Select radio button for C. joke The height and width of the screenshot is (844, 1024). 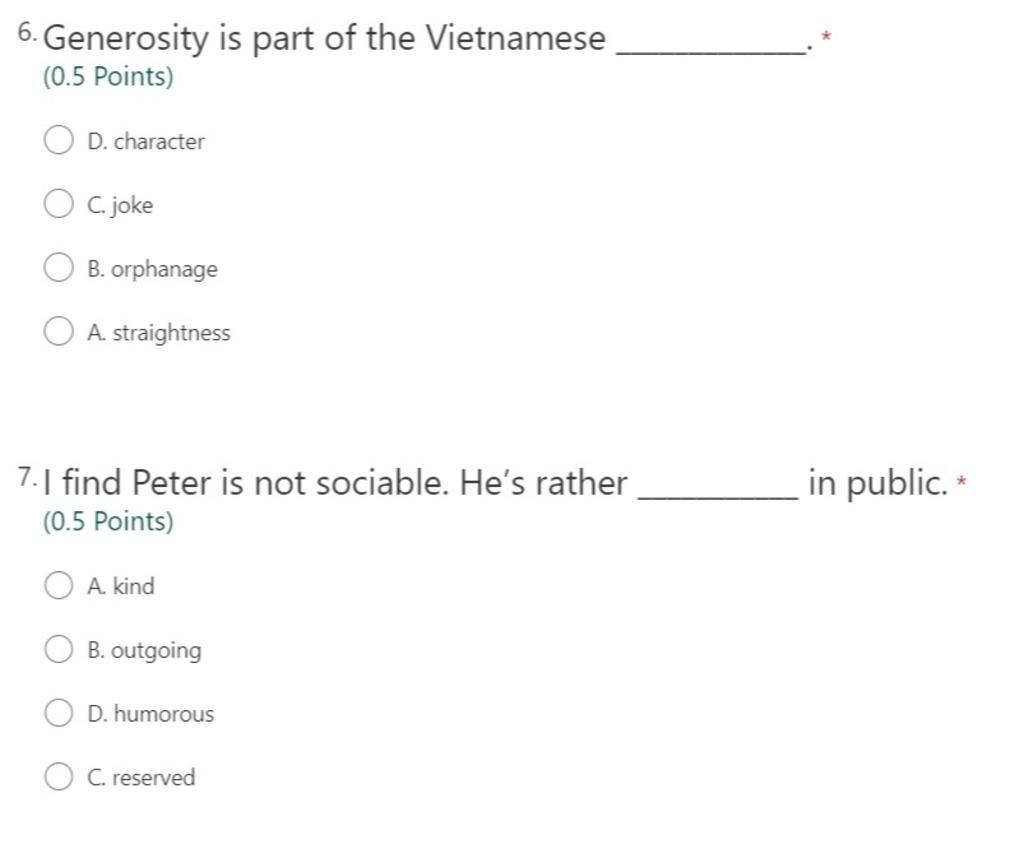[59, 203]
